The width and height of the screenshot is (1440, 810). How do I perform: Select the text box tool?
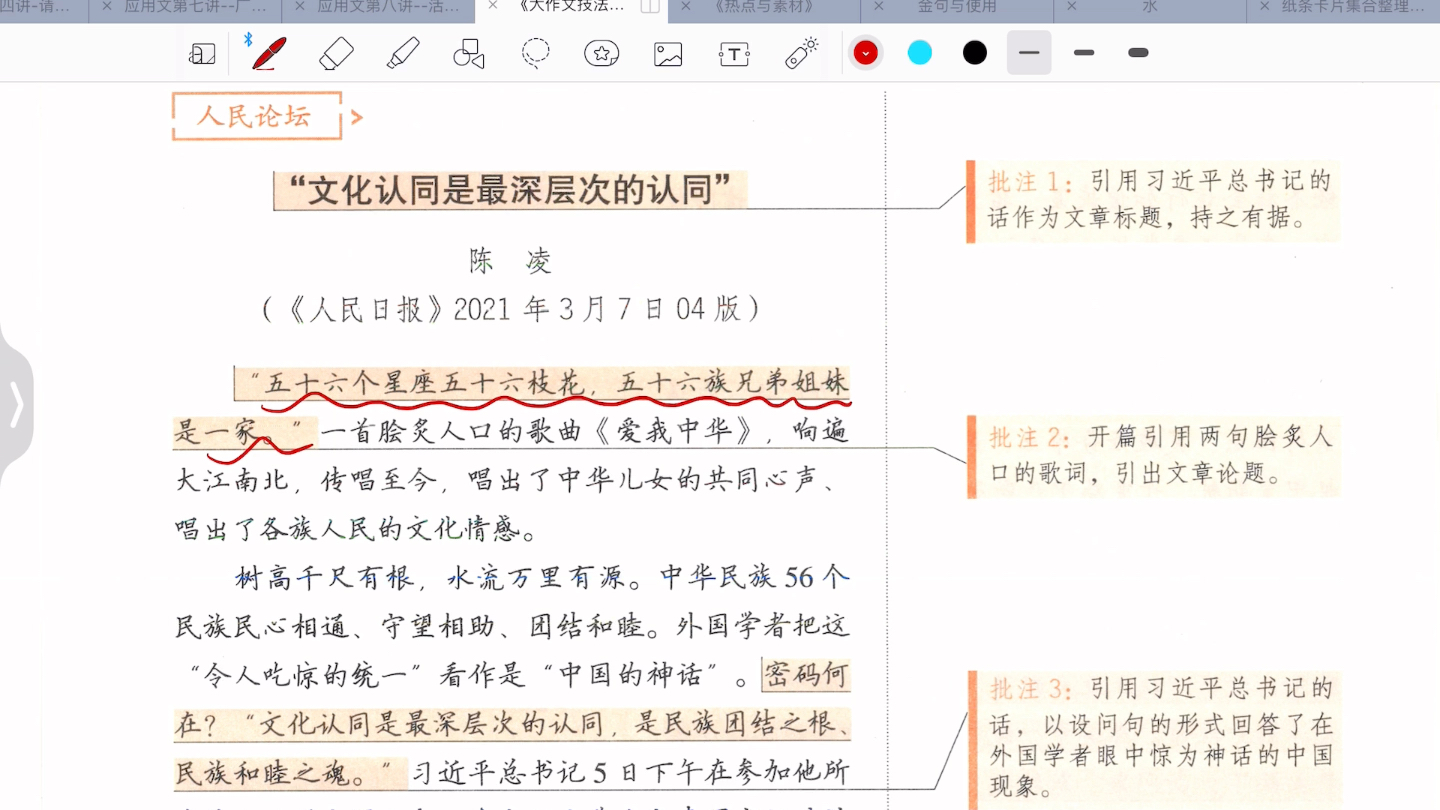[734, 54]
